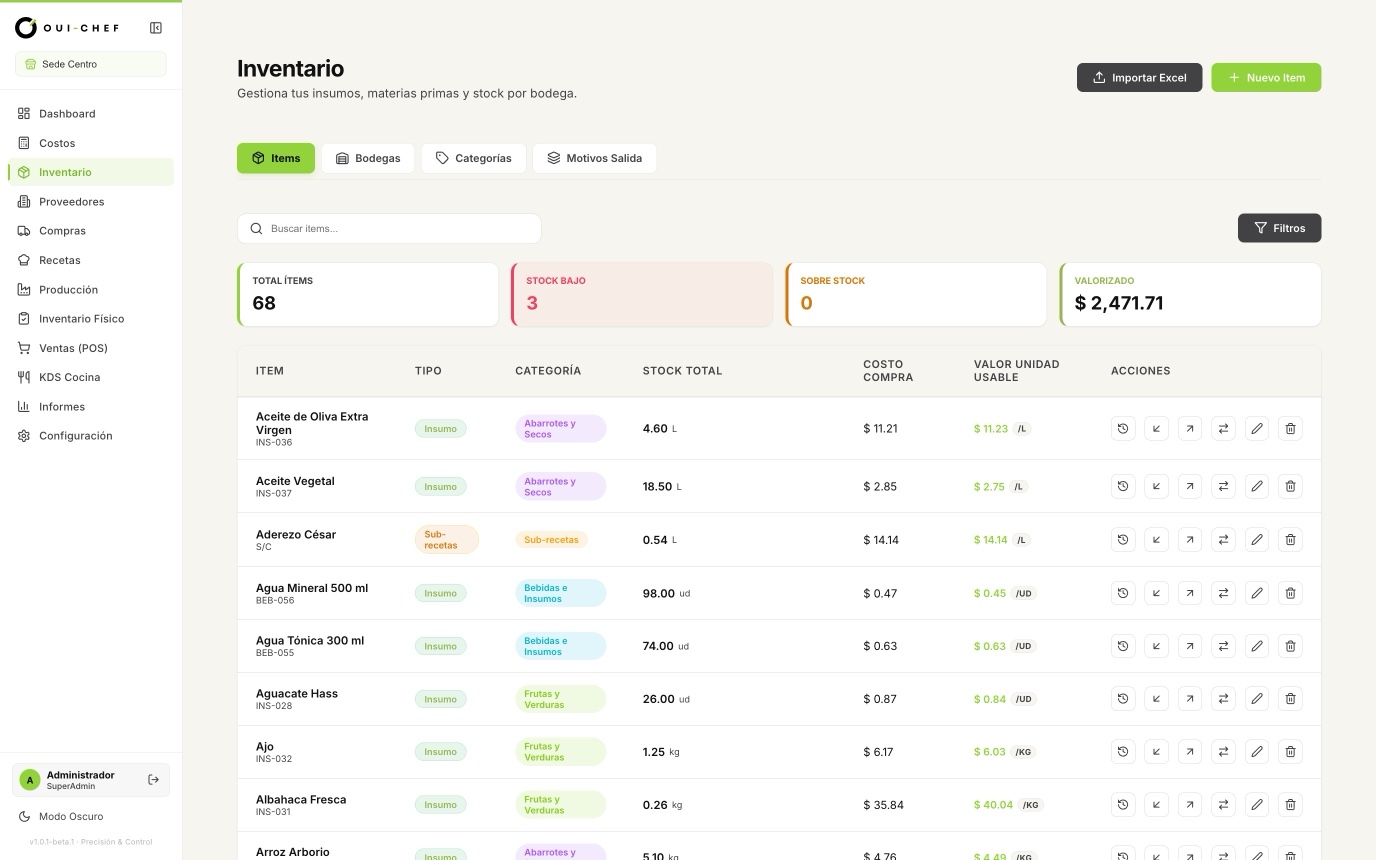
Task: Switch to the Categorías tab
Action: pyautogui.click(x=474, y=158)
